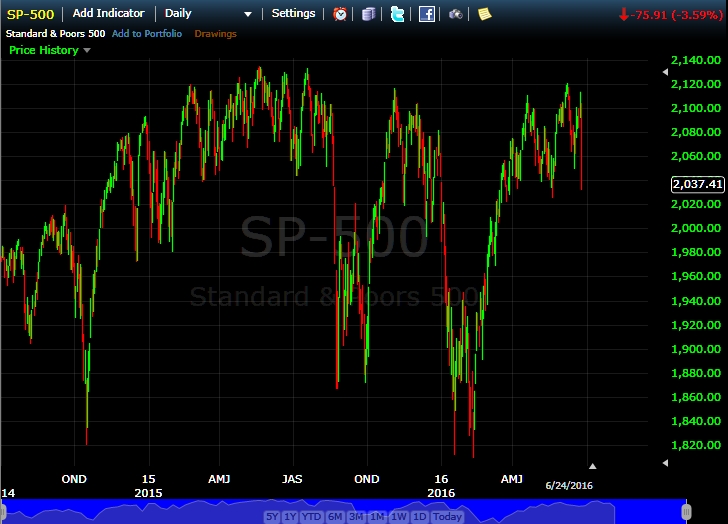Screen dimensions: 728x524
Task: Click the Drawings link
Action: coord(216,34)
